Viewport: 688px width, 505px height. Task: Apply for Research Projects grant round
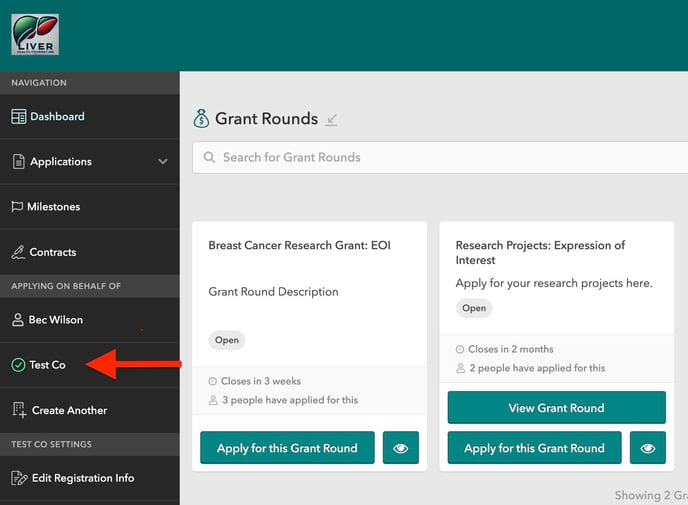pos(535,448)
